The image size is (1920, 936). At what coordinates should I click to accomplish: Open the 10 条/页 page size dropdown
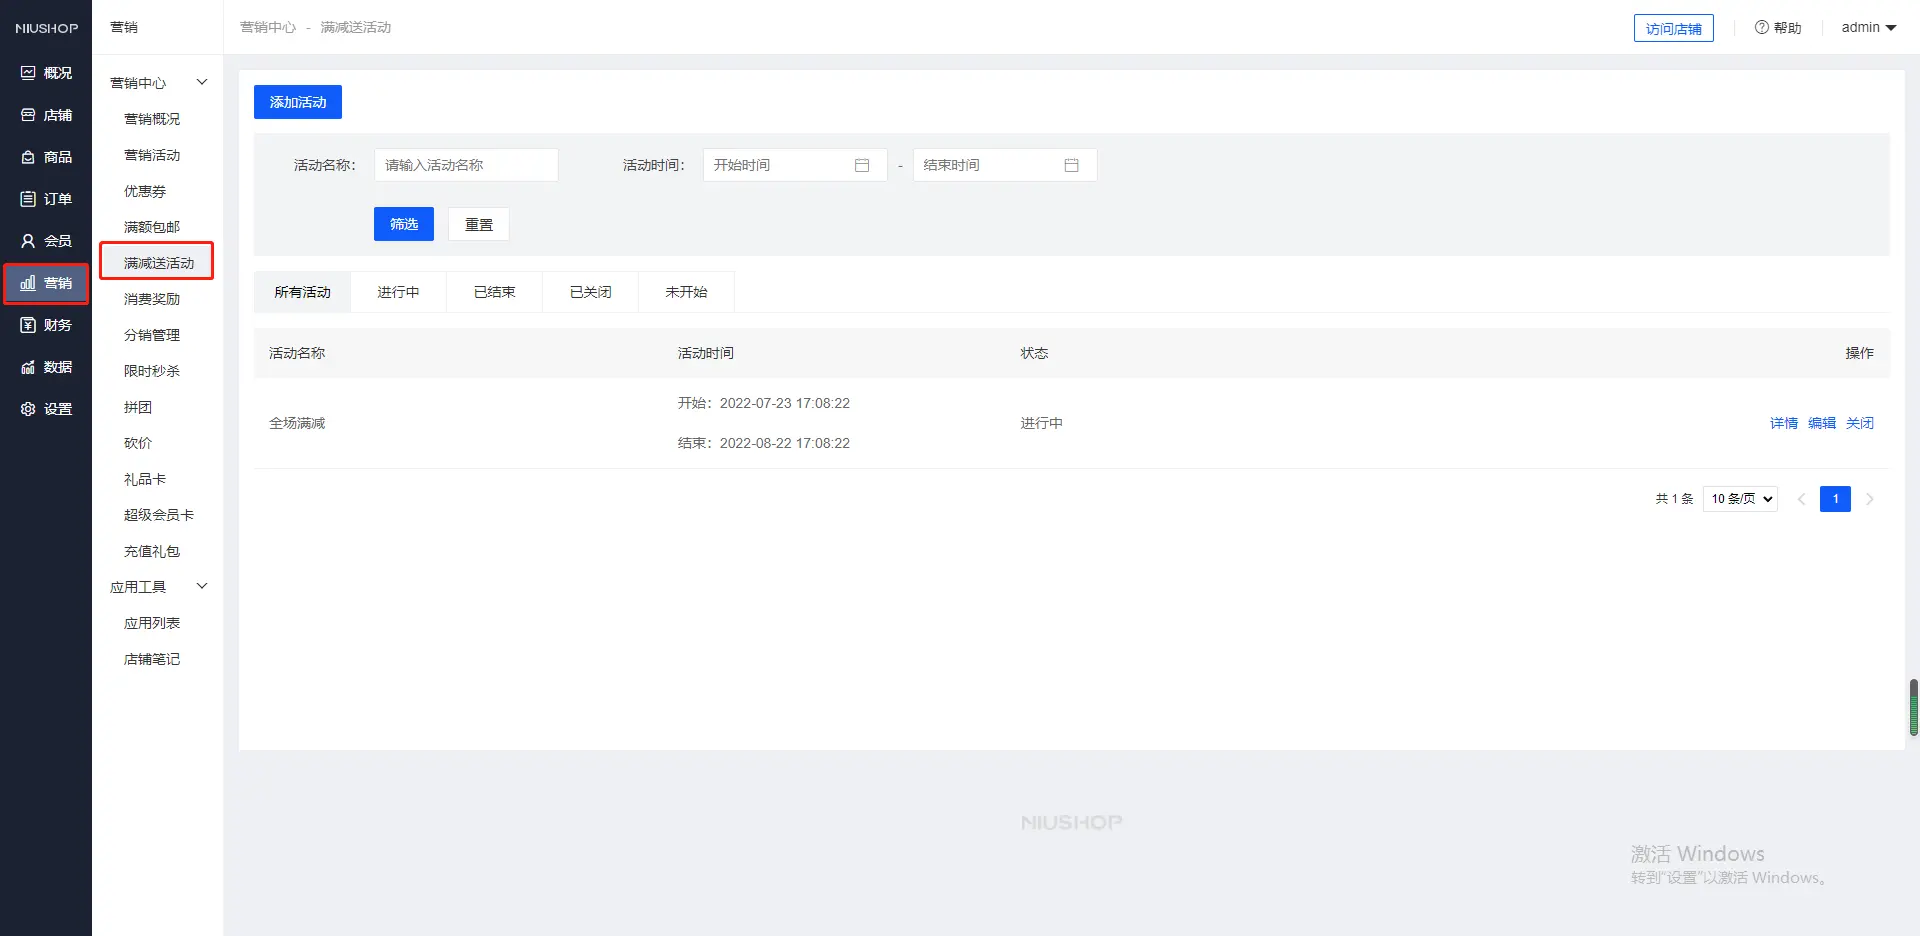click(x=1740, y=499)
